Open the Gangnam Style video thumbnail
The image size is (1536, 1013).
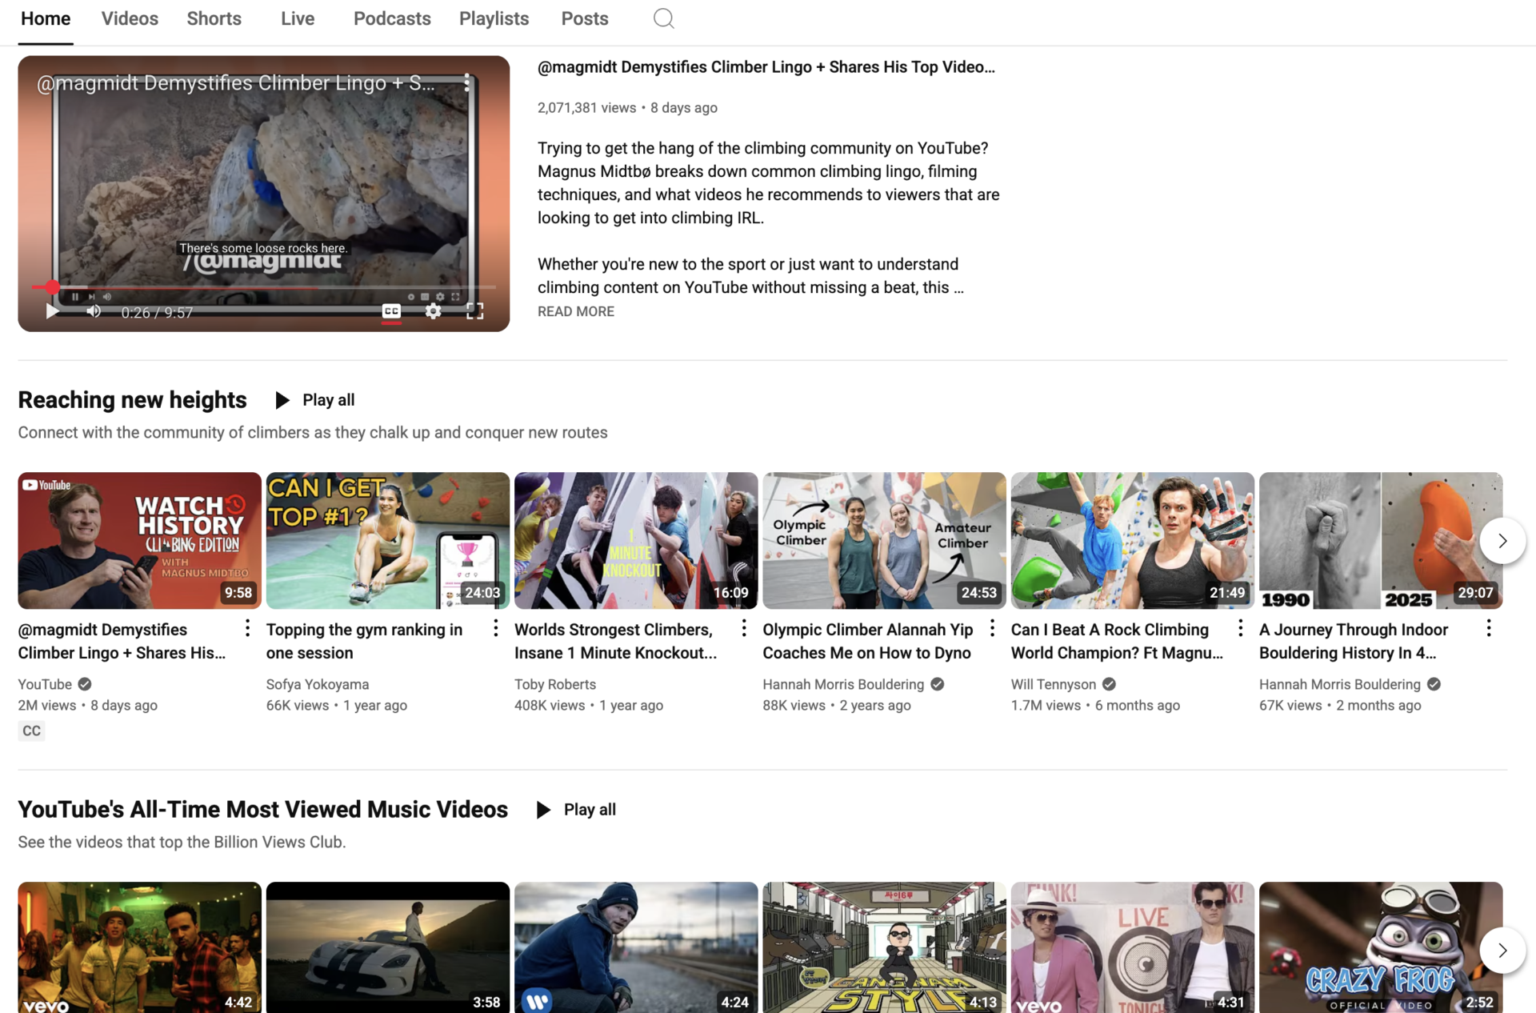point(884,946)
